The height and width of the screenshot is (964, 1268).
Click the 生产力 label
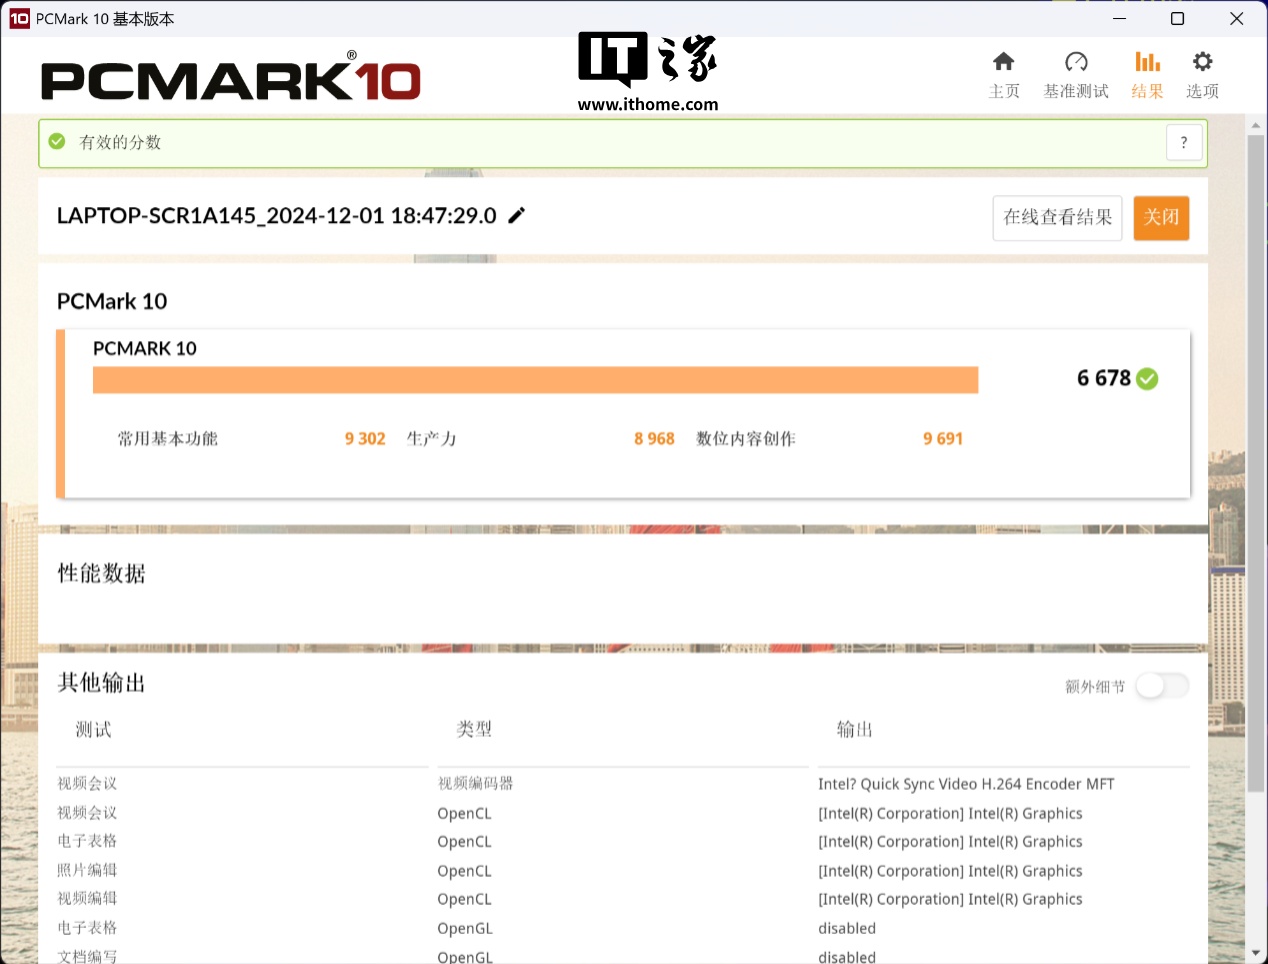[x=431, y=439]
